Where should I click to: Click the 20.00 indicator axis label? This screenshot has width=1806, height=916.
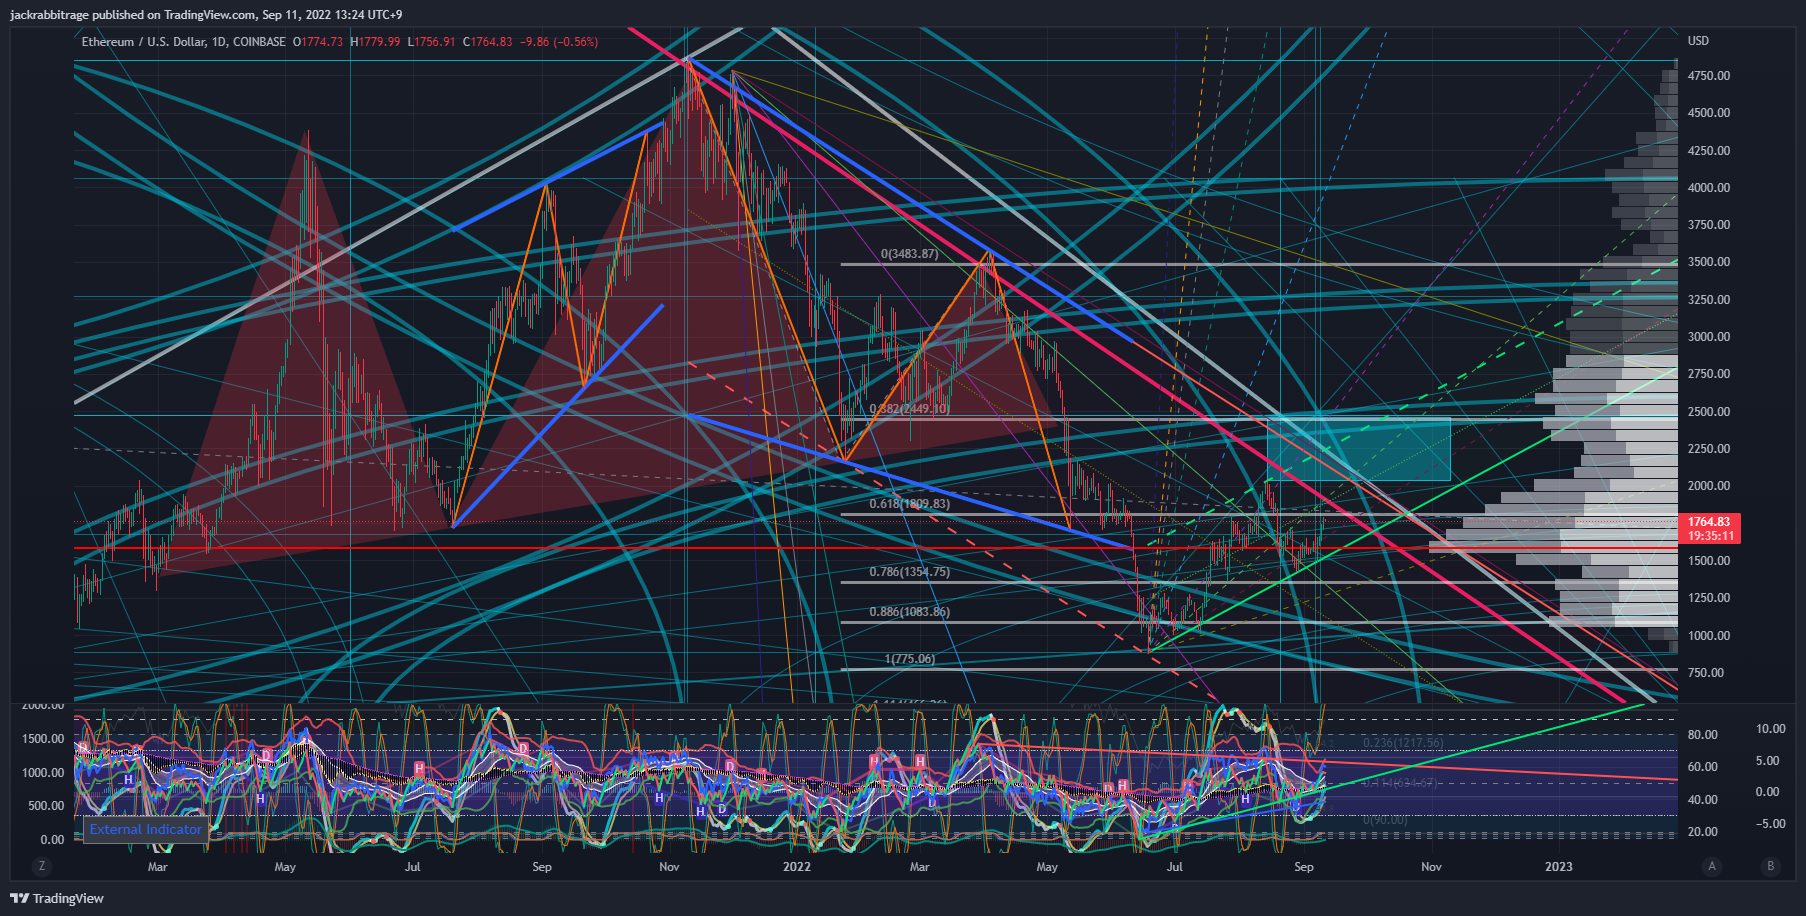1703,832
